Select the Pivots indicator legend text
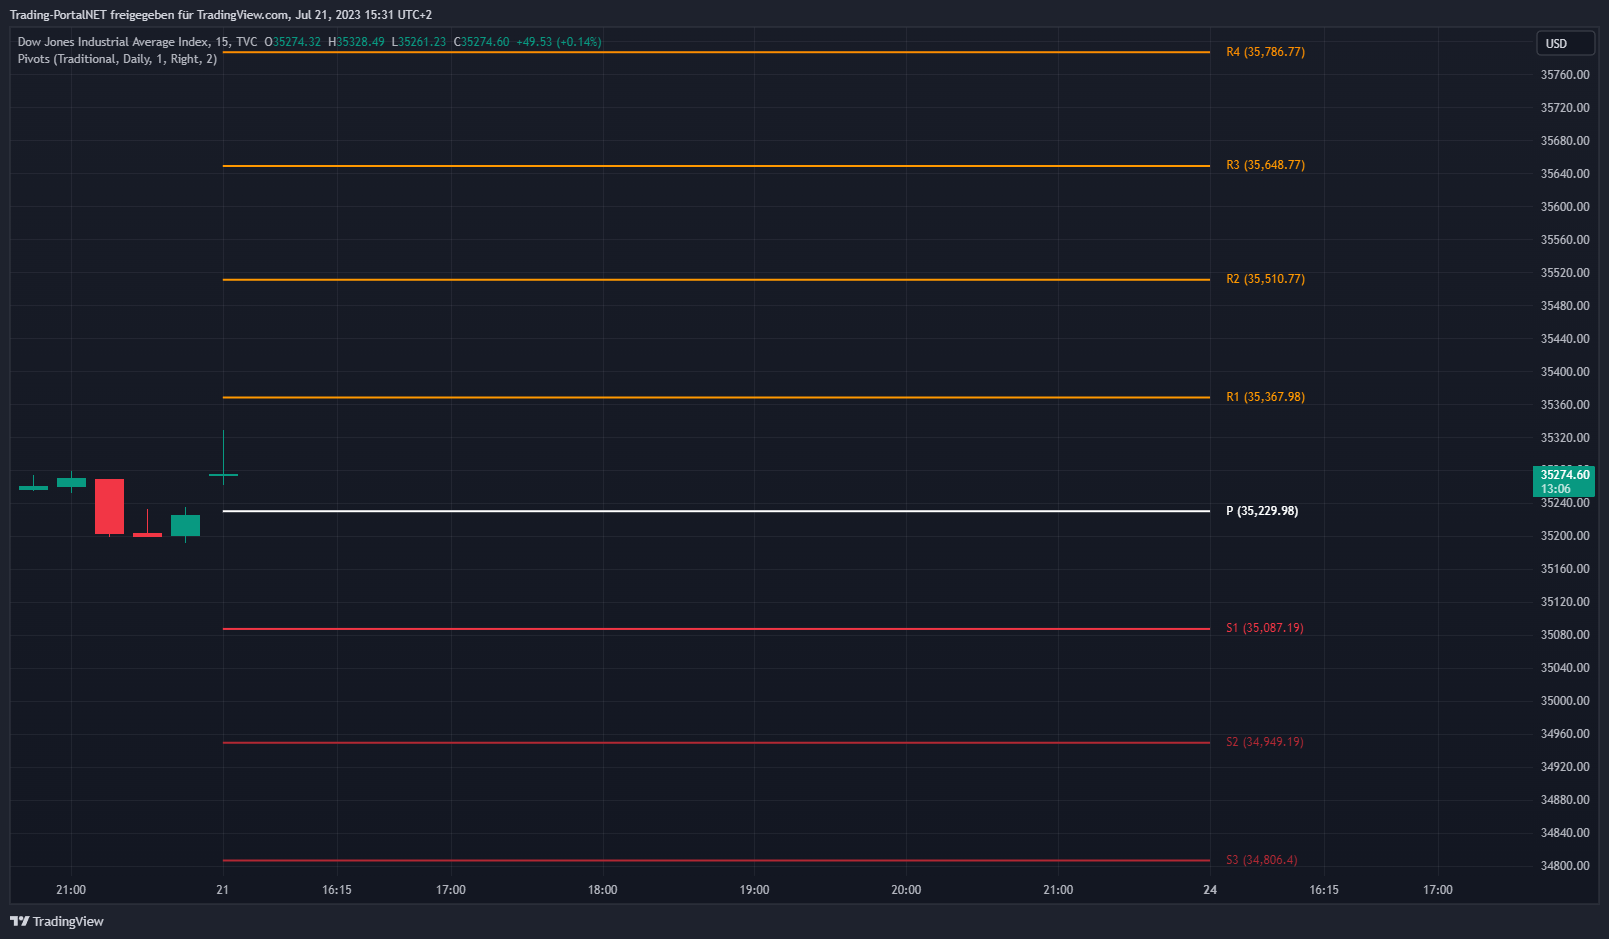Viewport: 1609px width, 939px height. (117, 59)
